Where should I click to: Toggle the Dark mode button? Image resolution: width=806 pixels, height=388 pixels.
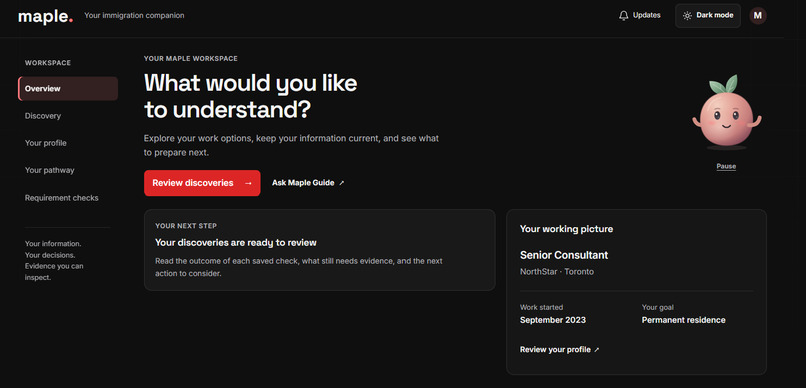[708, 15]
